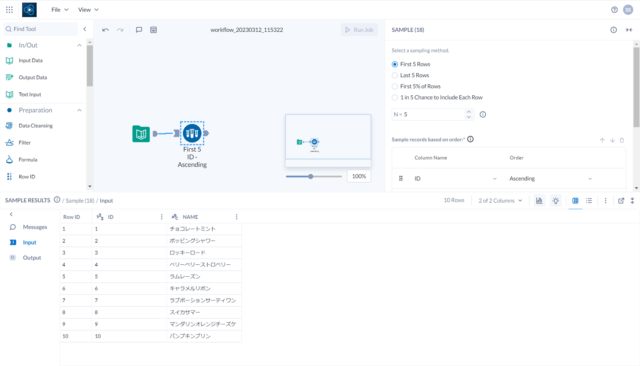
Task: Click into the N = 5 number field
Action: [x=428, y=115]
